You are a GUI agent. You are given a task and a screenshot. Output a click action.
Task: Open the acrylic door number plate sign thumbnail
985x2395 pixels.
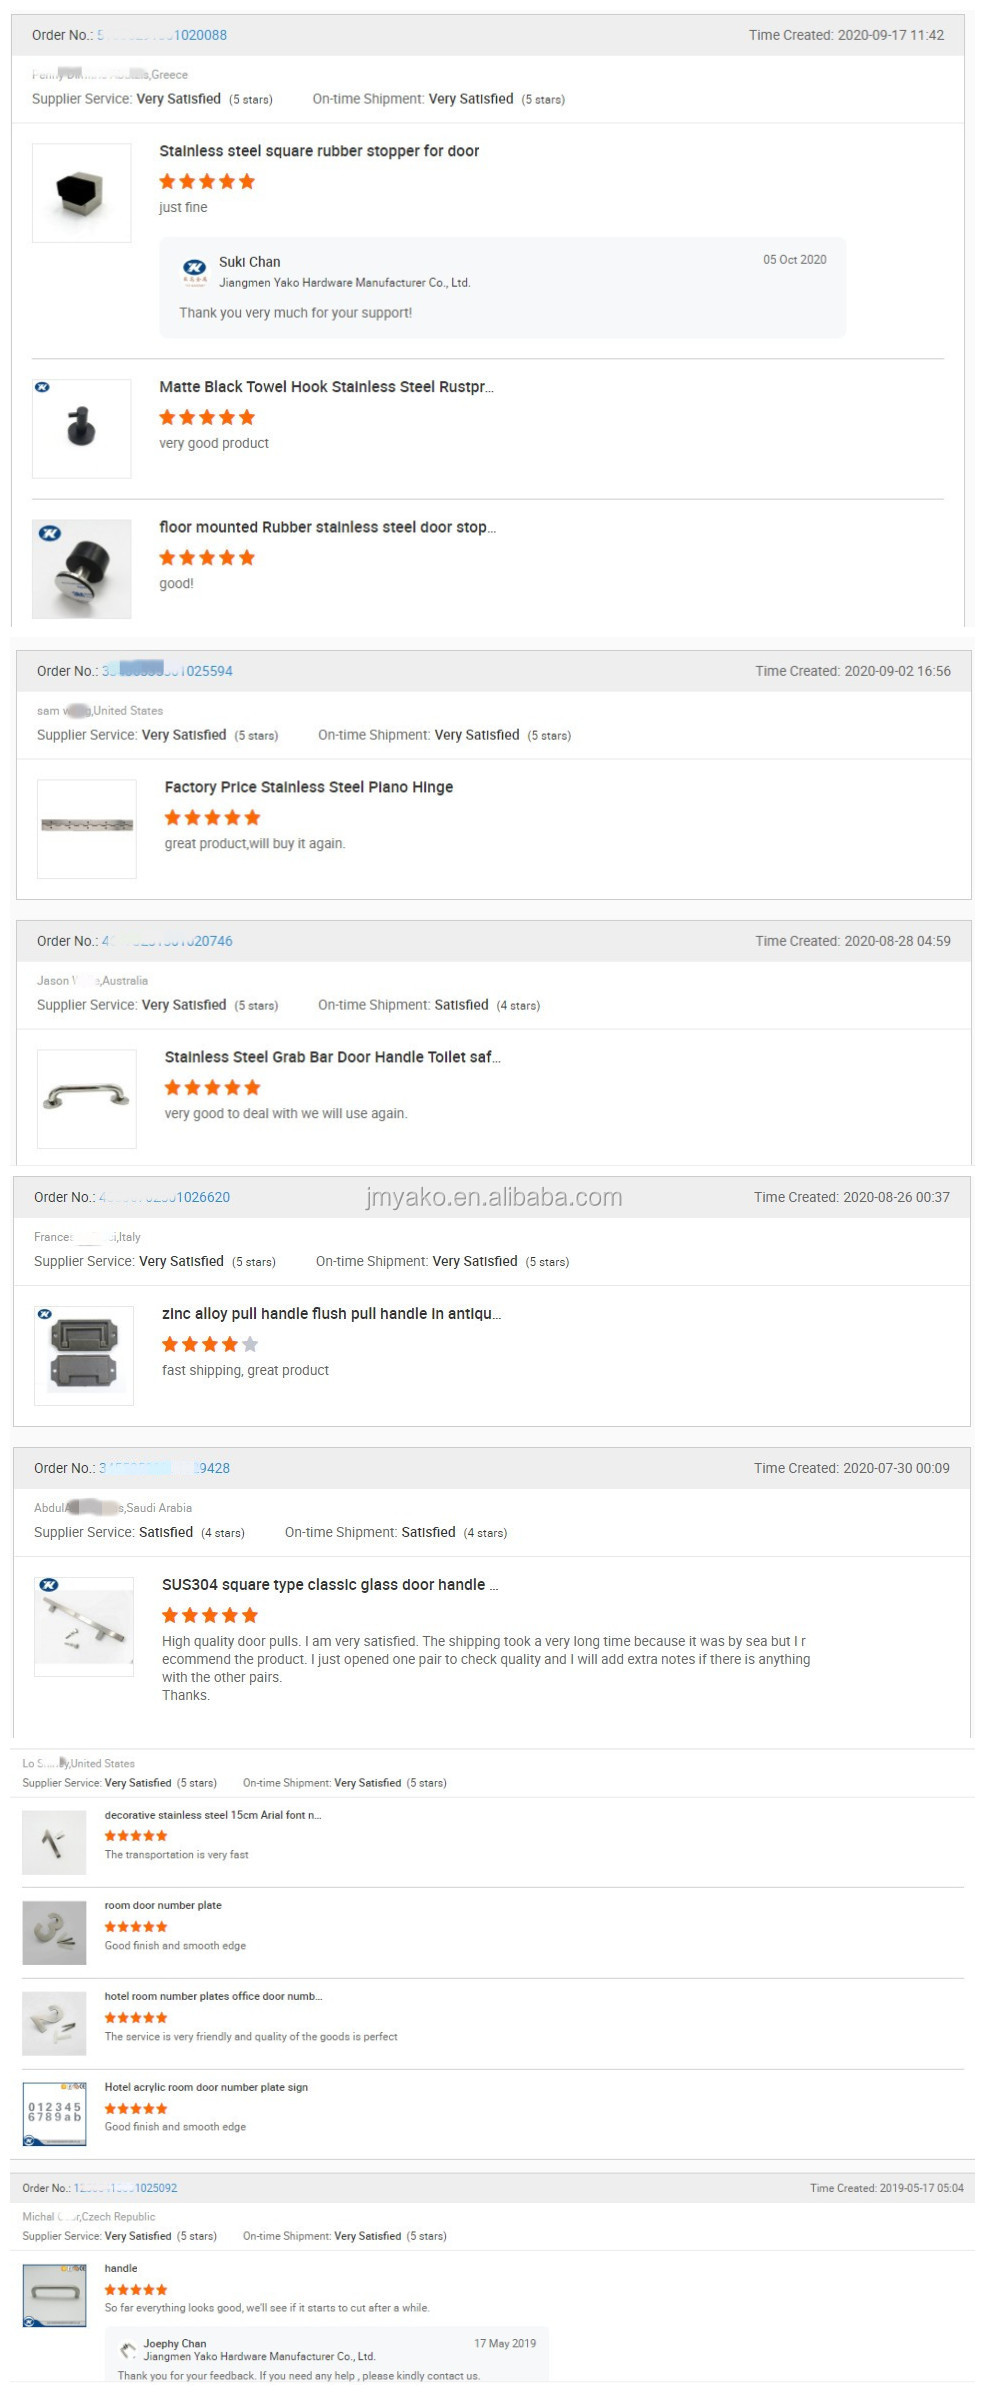click(54, 2113)
